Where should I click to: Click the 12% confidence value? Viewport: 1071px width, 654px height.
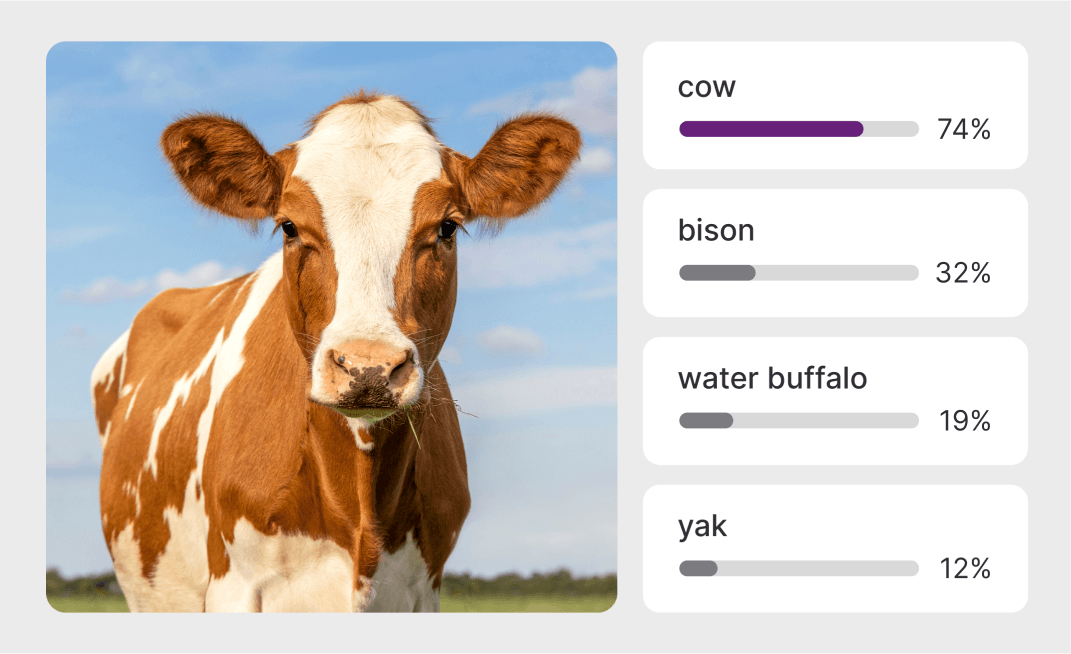click(x=964, y=569)
